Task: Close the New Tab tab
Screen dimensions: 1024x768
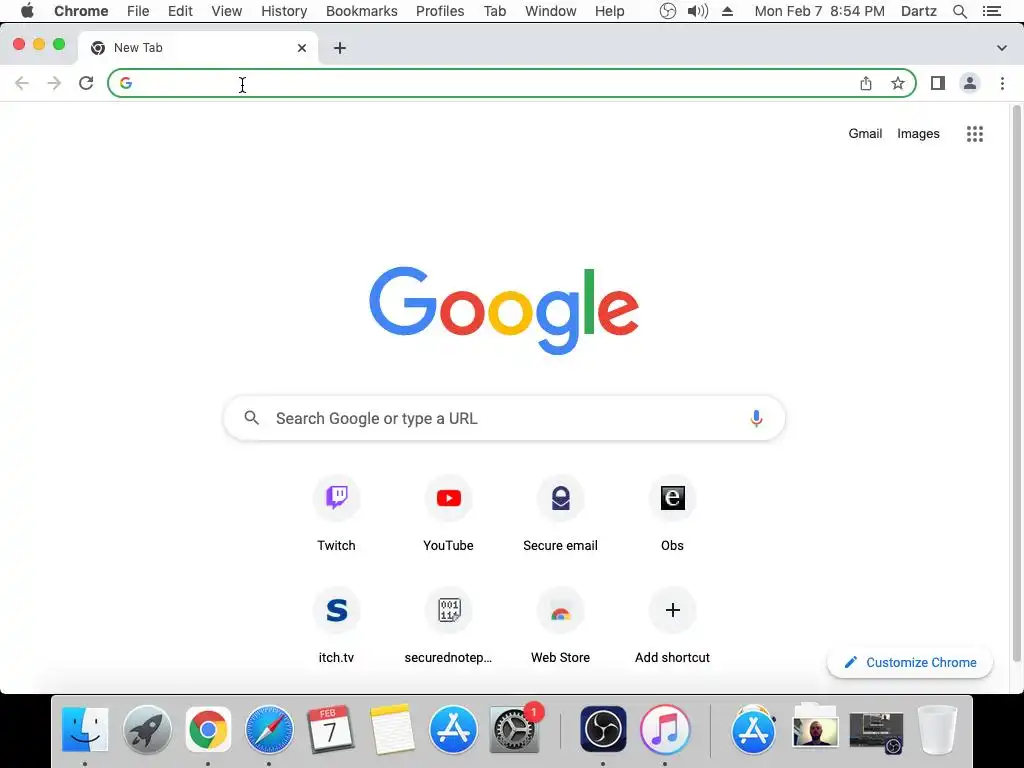Action: pos(302,48)
